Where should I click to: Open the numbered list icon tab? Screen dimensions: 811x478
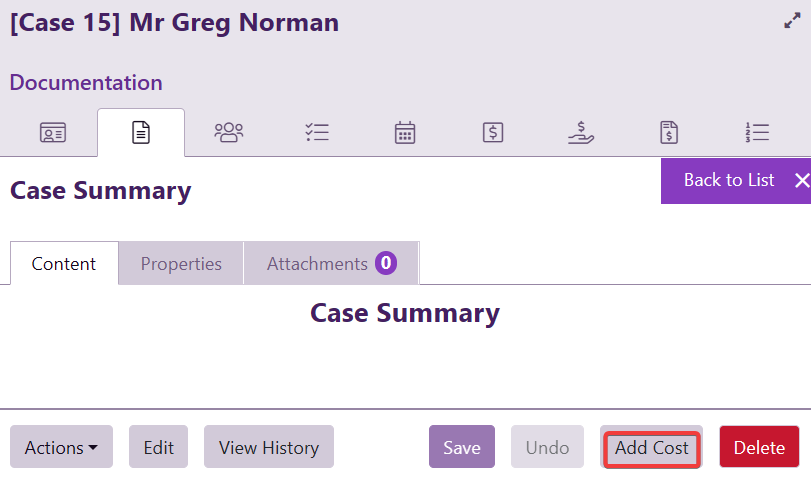pyautogui.click(x=757, y=132)
